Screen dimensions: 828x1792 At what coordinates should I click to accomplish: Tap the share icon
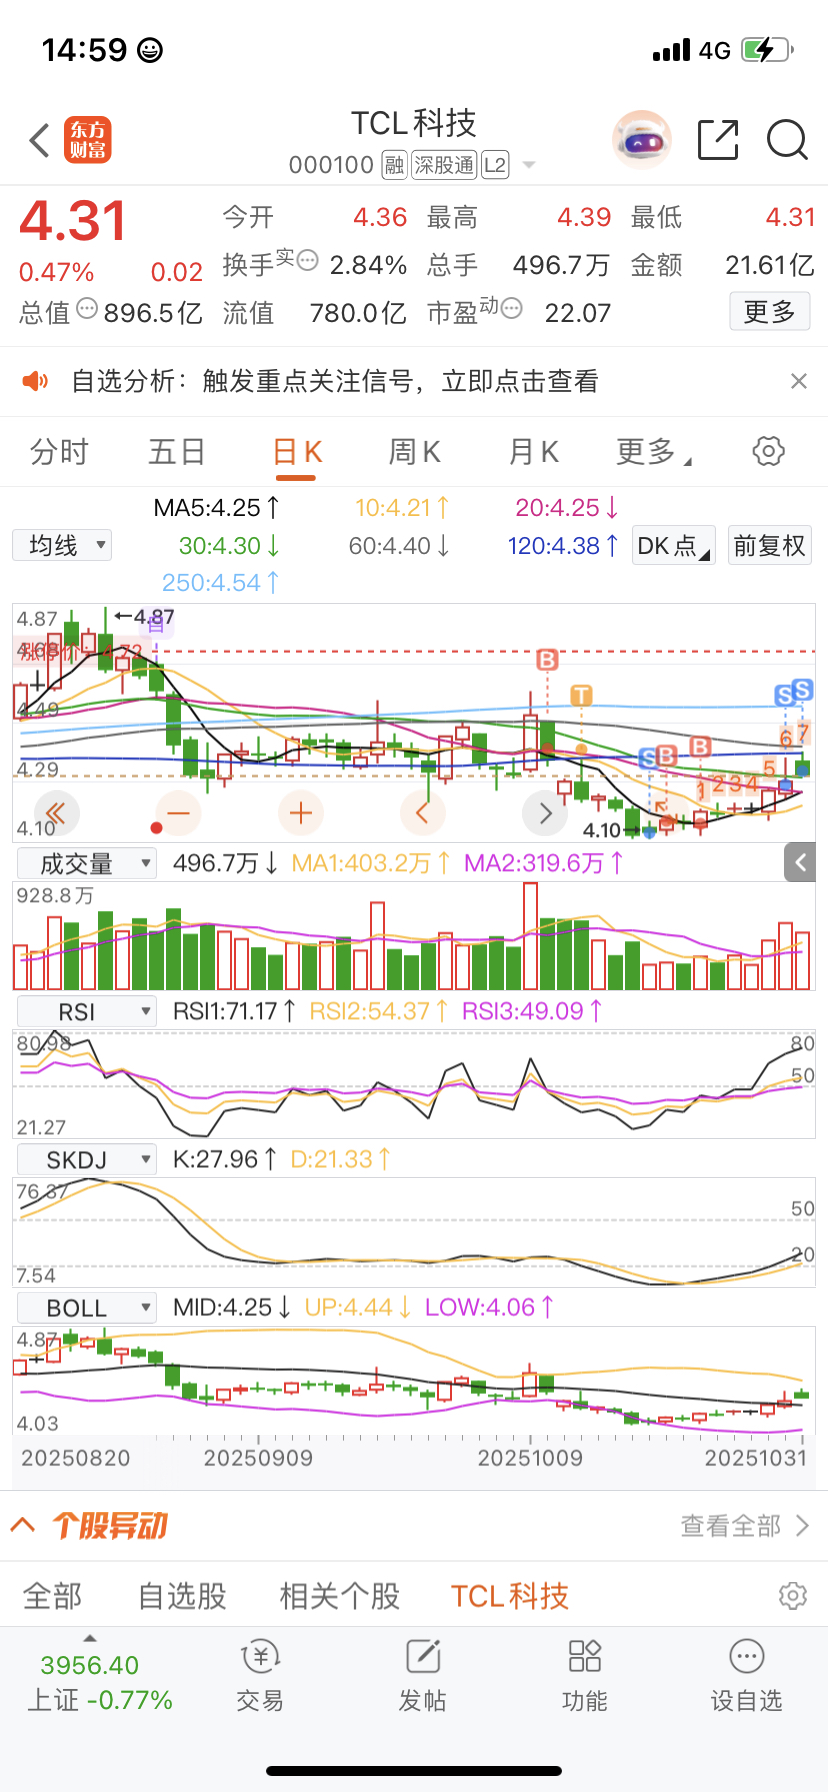[718, 140]
